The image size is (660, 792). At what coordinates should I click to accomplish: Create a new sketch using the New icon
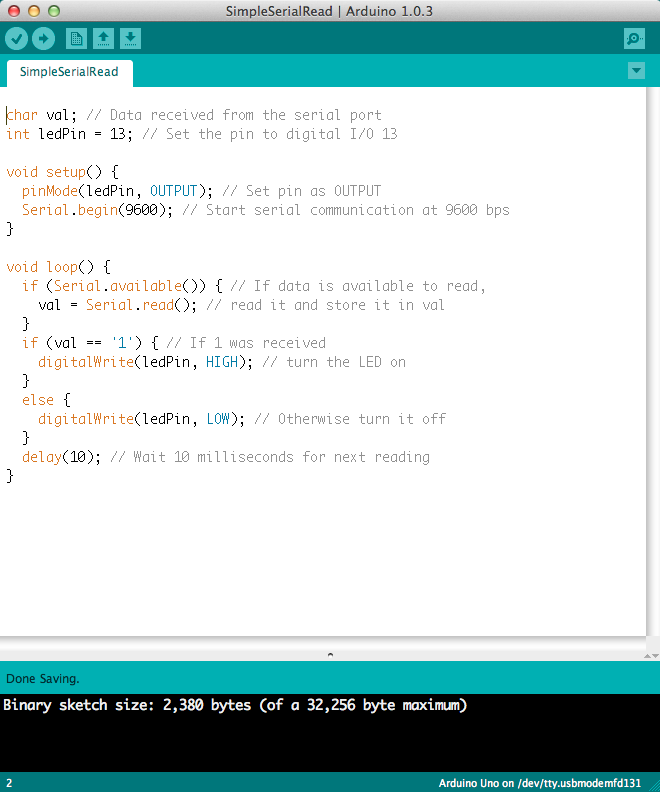click(76, 39)
